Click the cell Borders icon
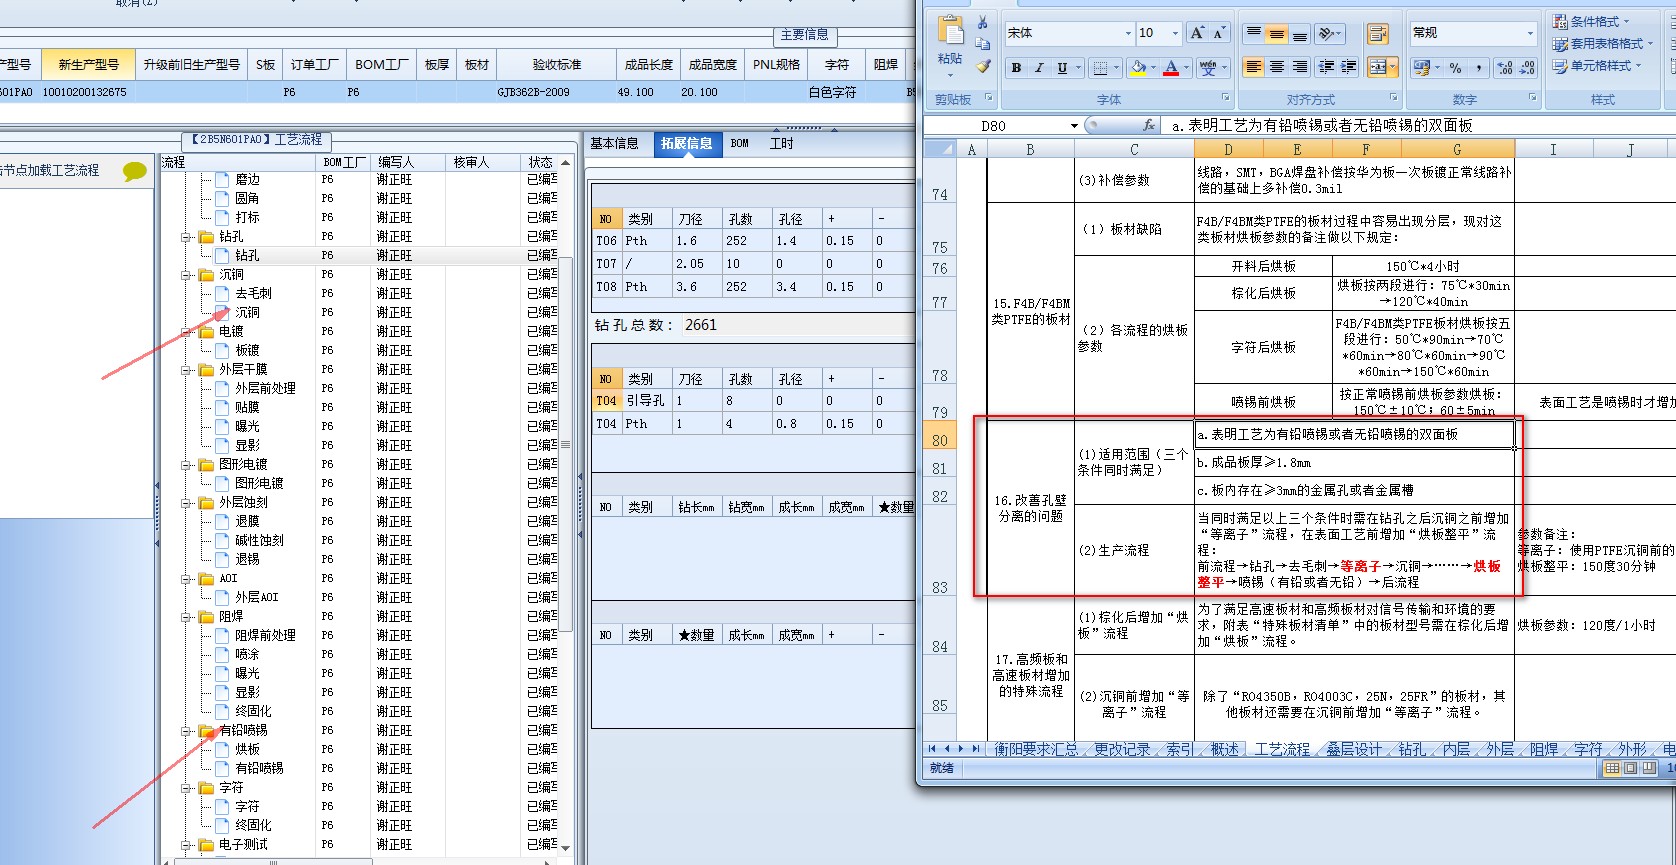This screenshot has width=1676, height=865. [x=1100, y=68]
